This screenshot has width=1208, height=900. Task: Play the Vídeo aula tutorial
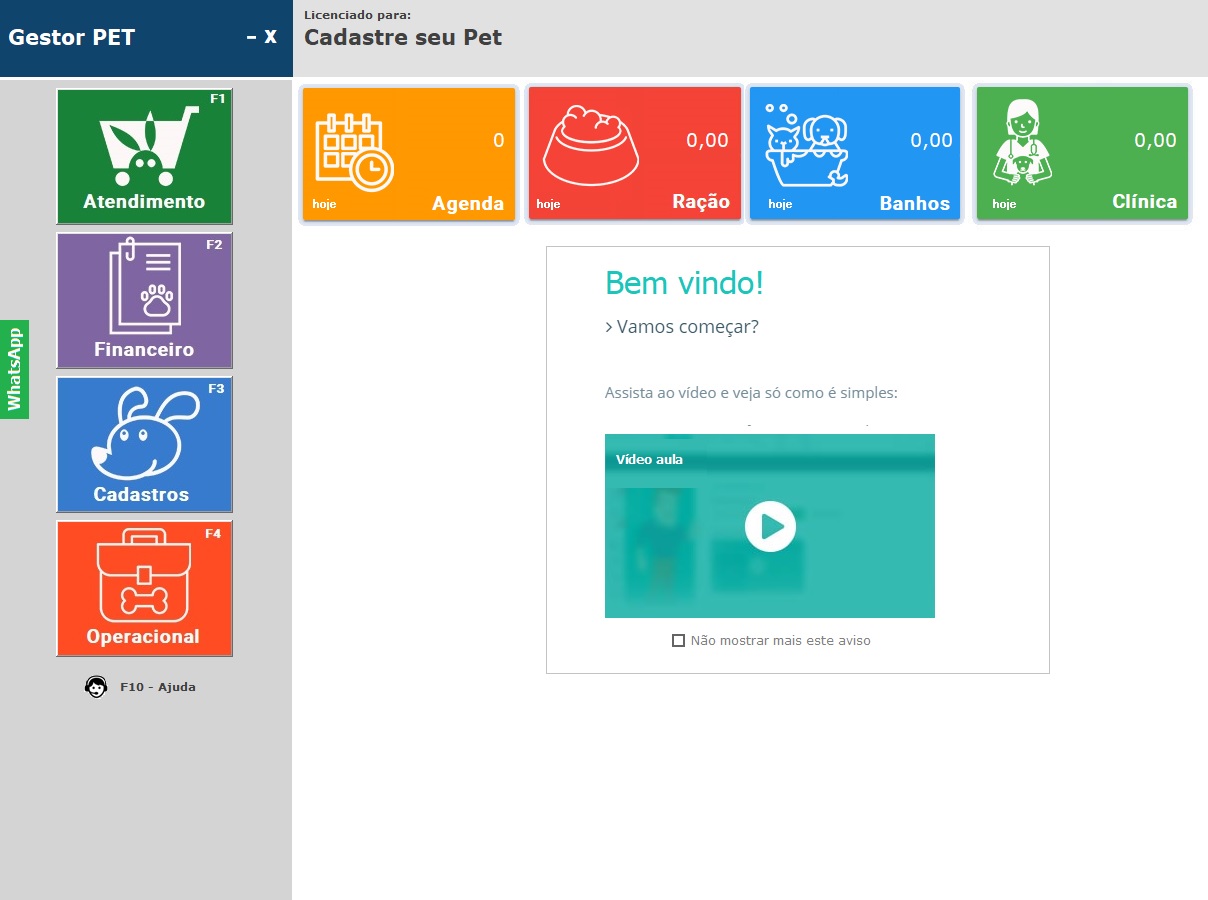click(769, 526)
